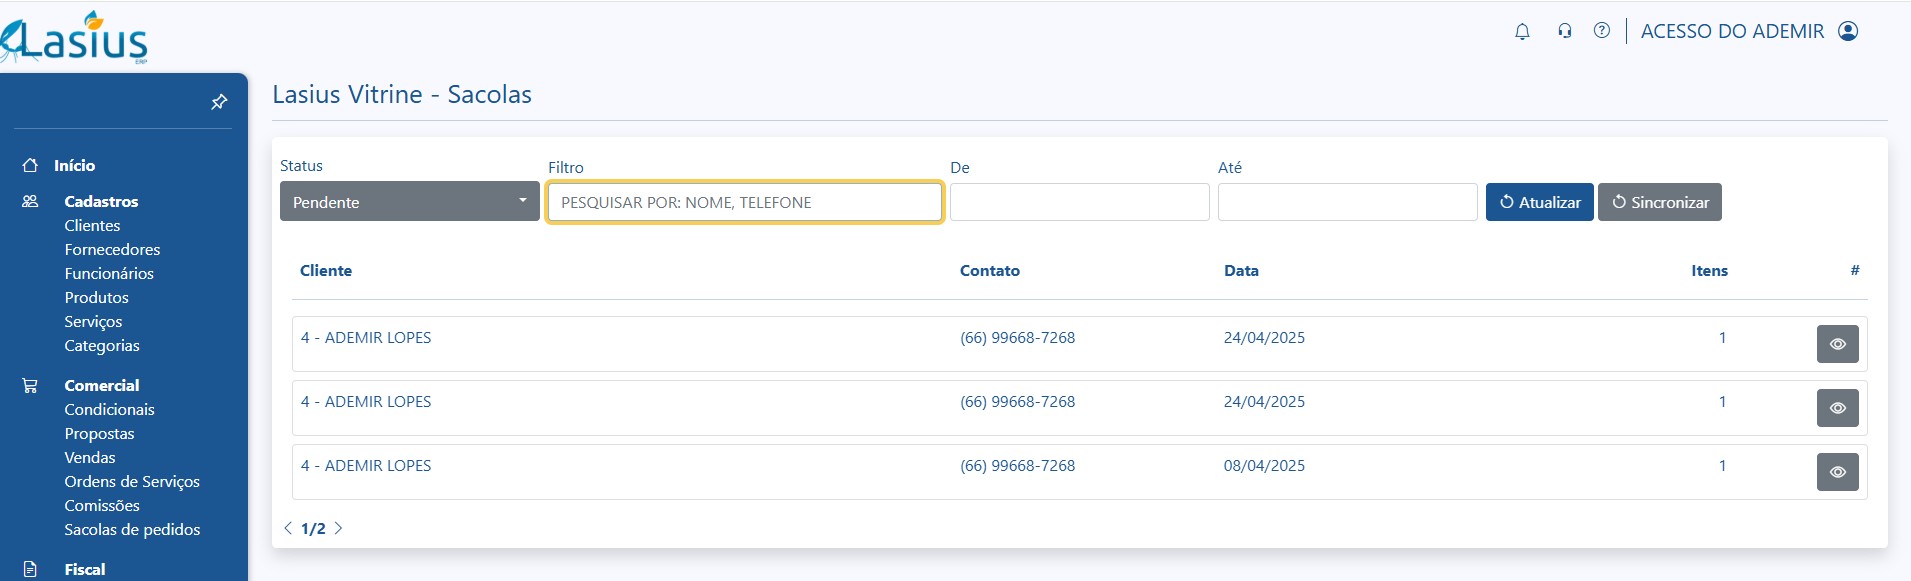Open the help question mark icon

pos(1602,31)
